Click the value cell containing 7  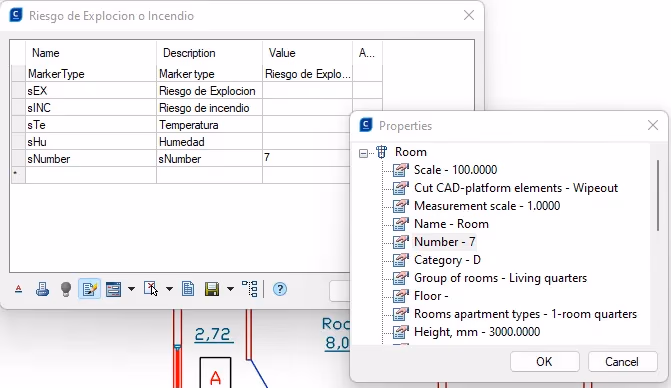point(306,159)
